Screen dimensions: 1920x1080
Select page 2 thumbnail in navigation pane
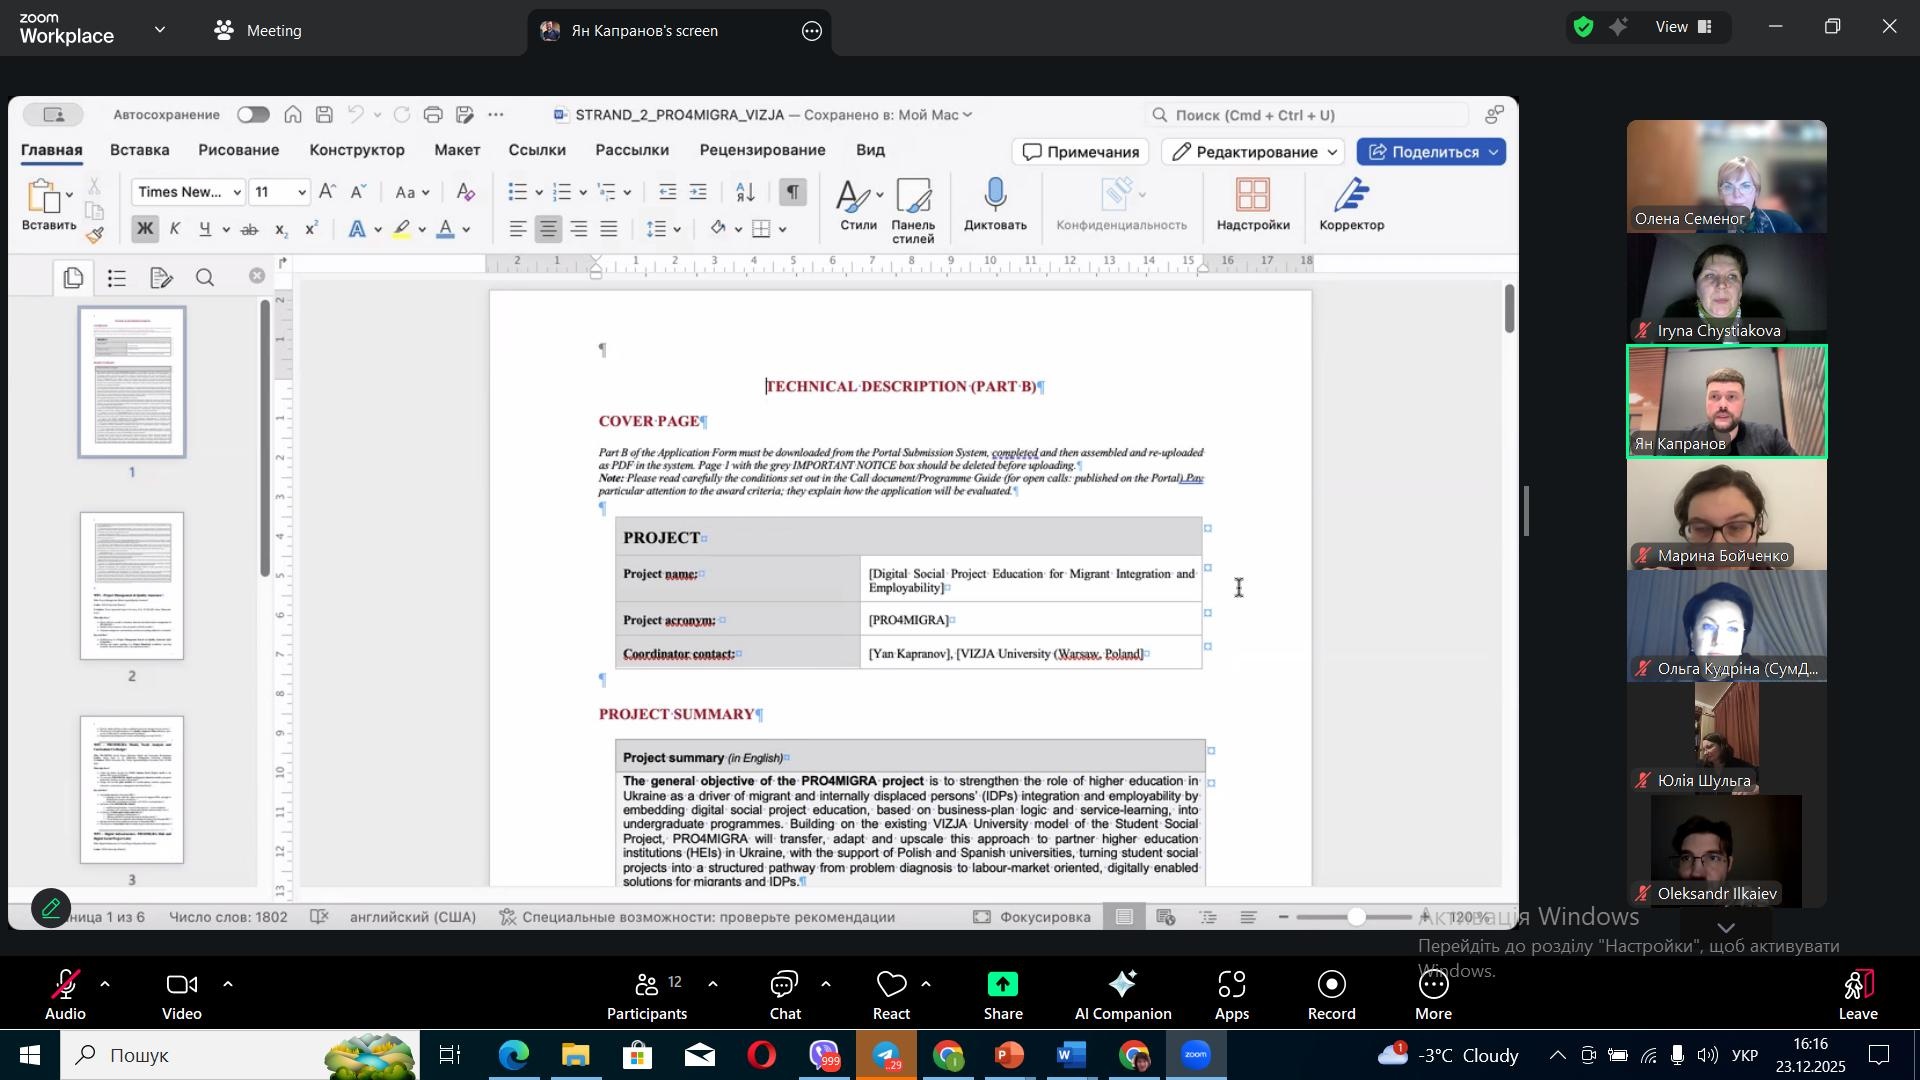pos(132,586)
